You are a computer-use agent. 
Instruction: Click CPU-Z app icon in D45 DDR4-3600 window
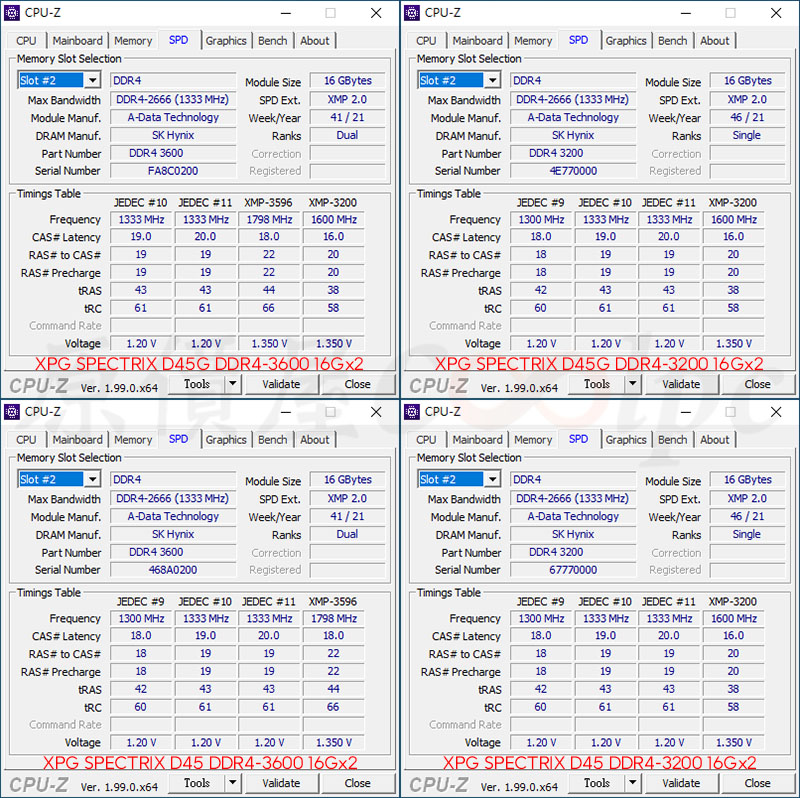click(12, 411)
